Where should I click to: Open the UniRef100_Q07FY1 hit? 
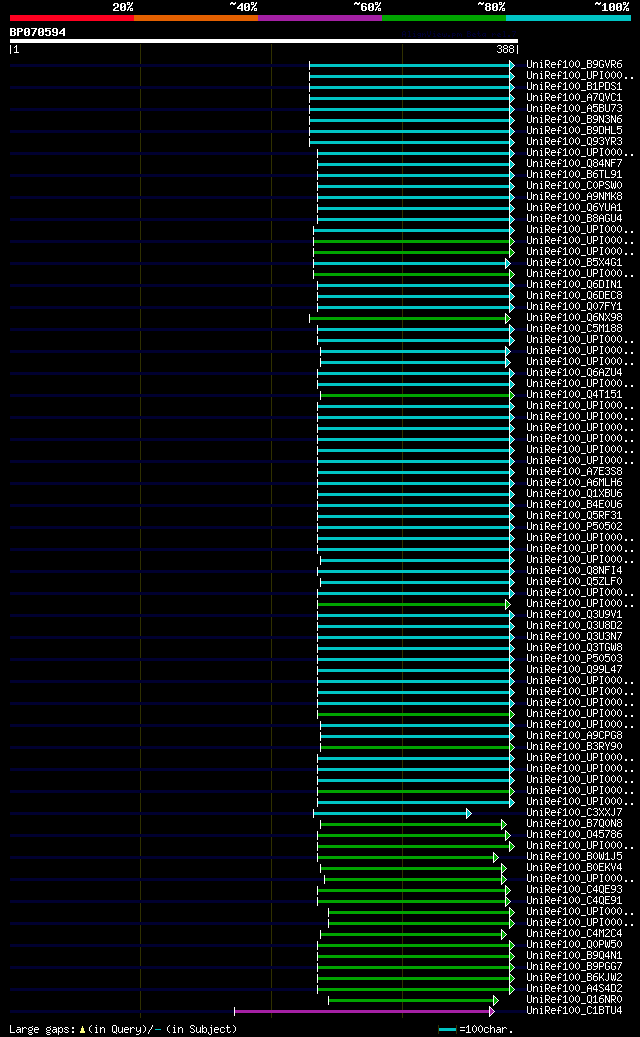pos(574,307)
